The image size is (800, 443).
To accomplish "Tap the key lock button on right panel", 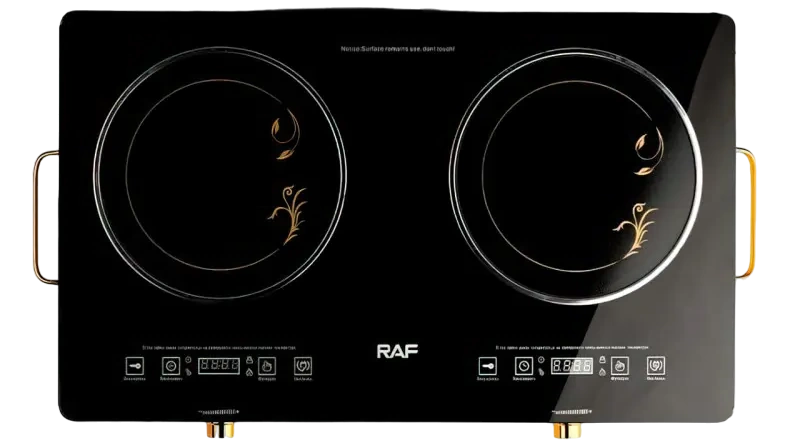I will click(x=488, y=366).
